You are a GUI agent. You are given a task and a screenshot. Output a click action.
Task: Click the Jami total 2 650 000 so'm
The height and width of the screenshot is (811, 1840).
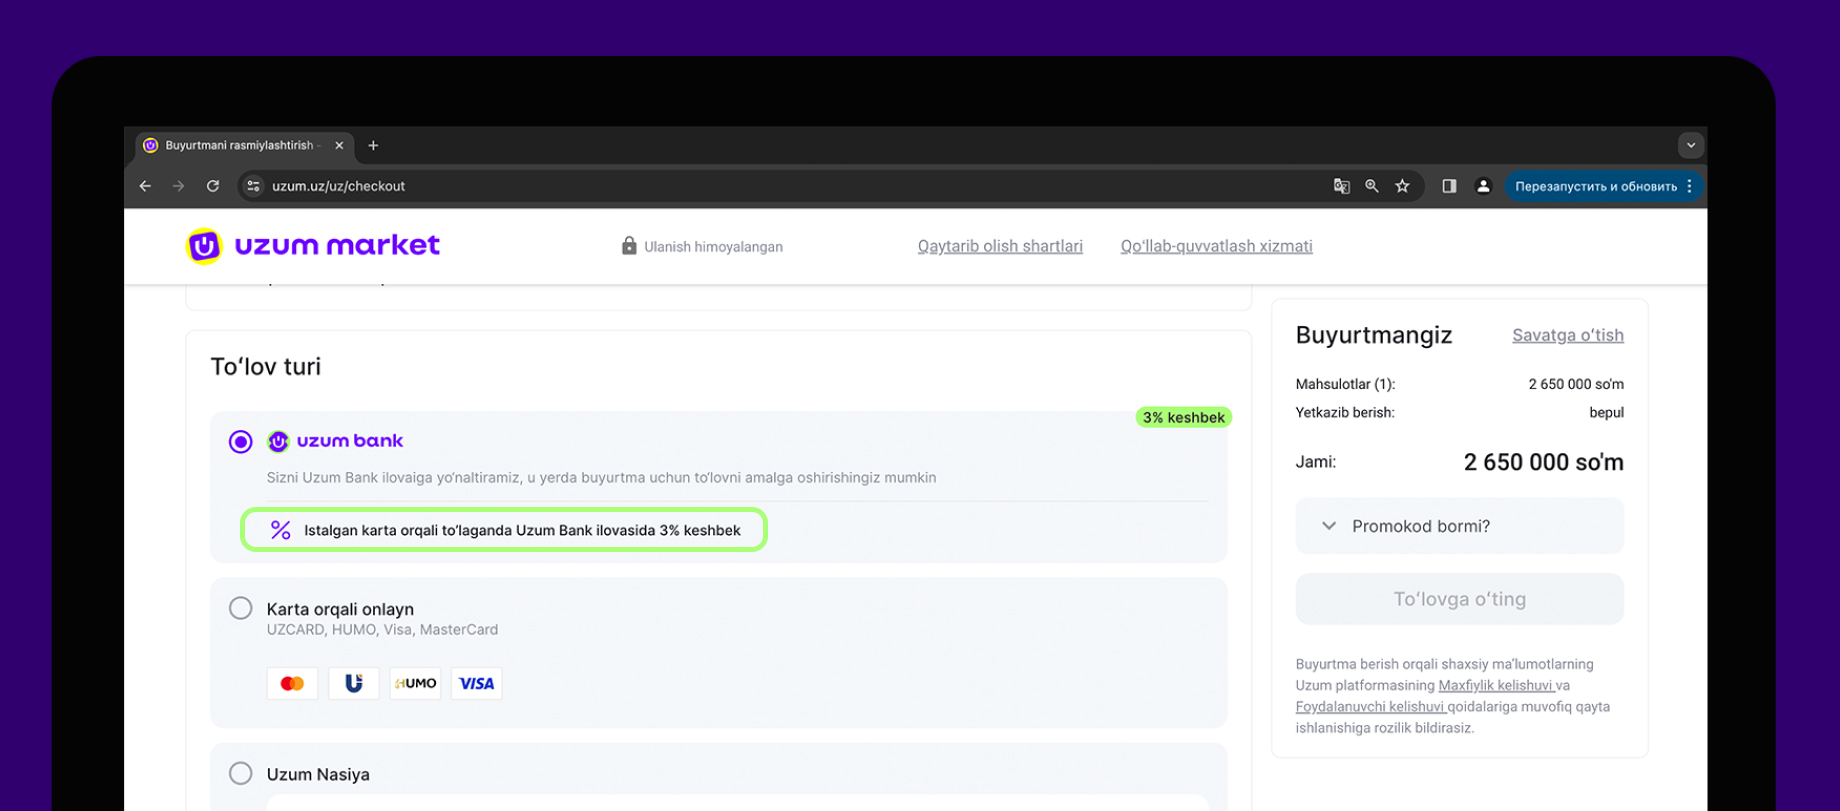1543,462
